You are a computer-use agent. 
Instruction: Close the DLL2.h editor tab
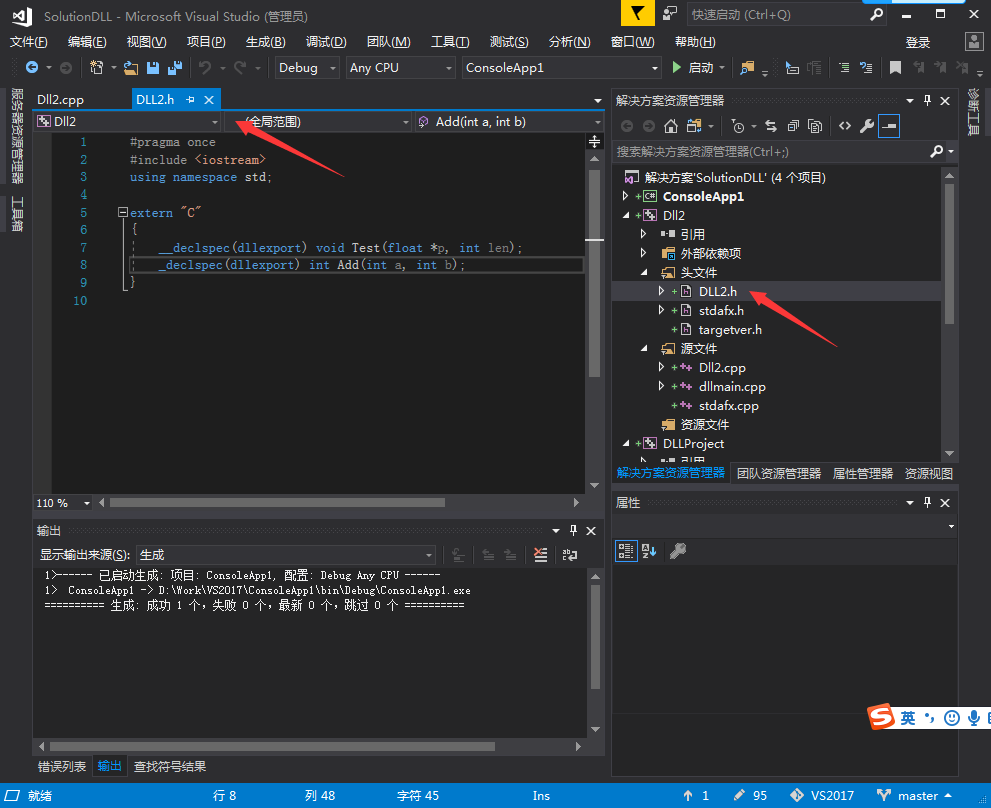click(x=209, y=99)
